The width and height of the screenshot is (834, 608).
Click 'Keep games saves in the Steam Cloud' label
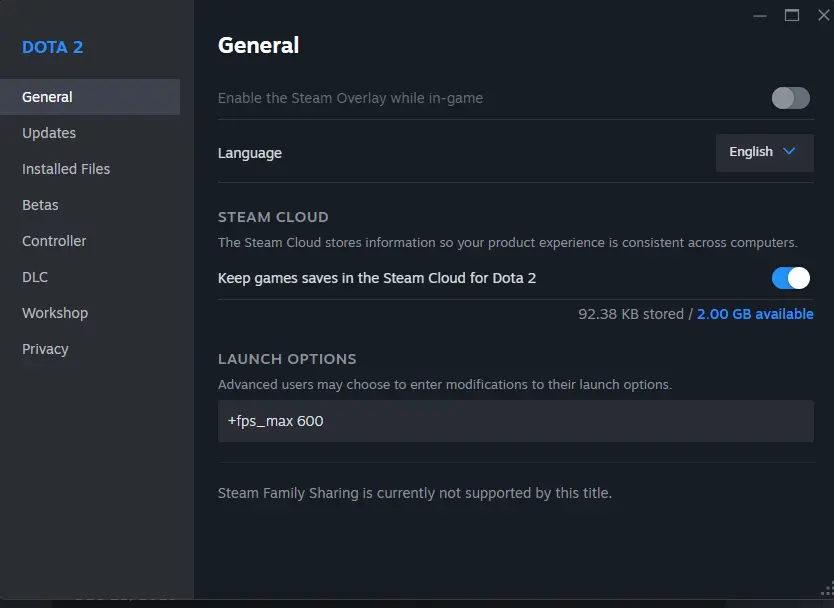click(377, 278)
